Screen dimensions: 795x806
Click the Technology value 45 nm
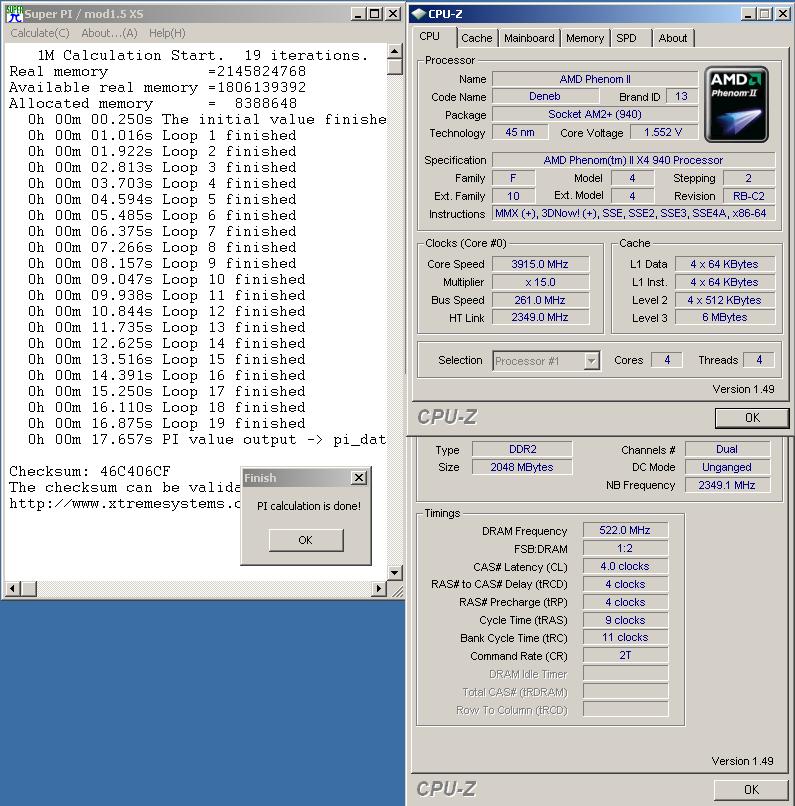coord(520,132)
